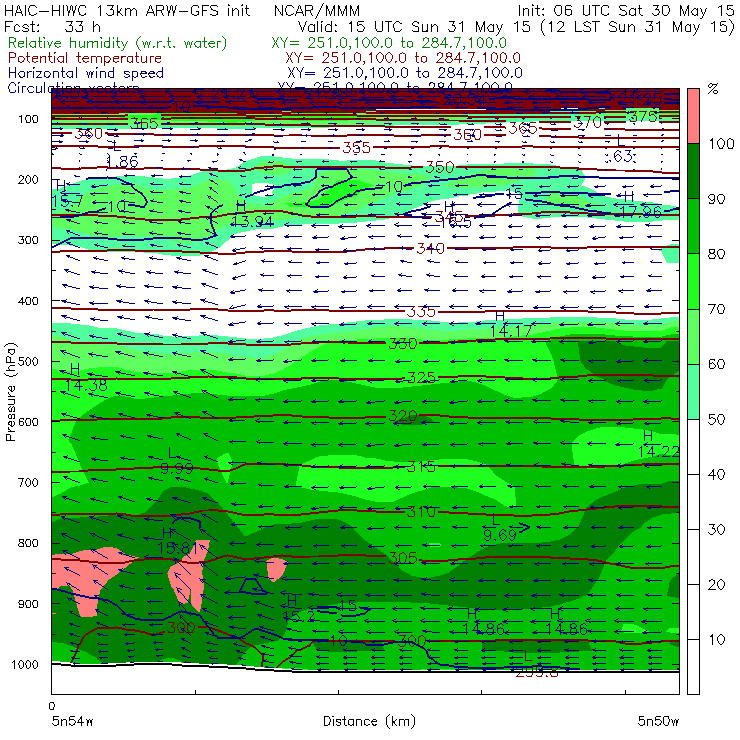Click the 305 potential temperature contour label
This screenshot has height=740, width=740.
click(403, 558)
